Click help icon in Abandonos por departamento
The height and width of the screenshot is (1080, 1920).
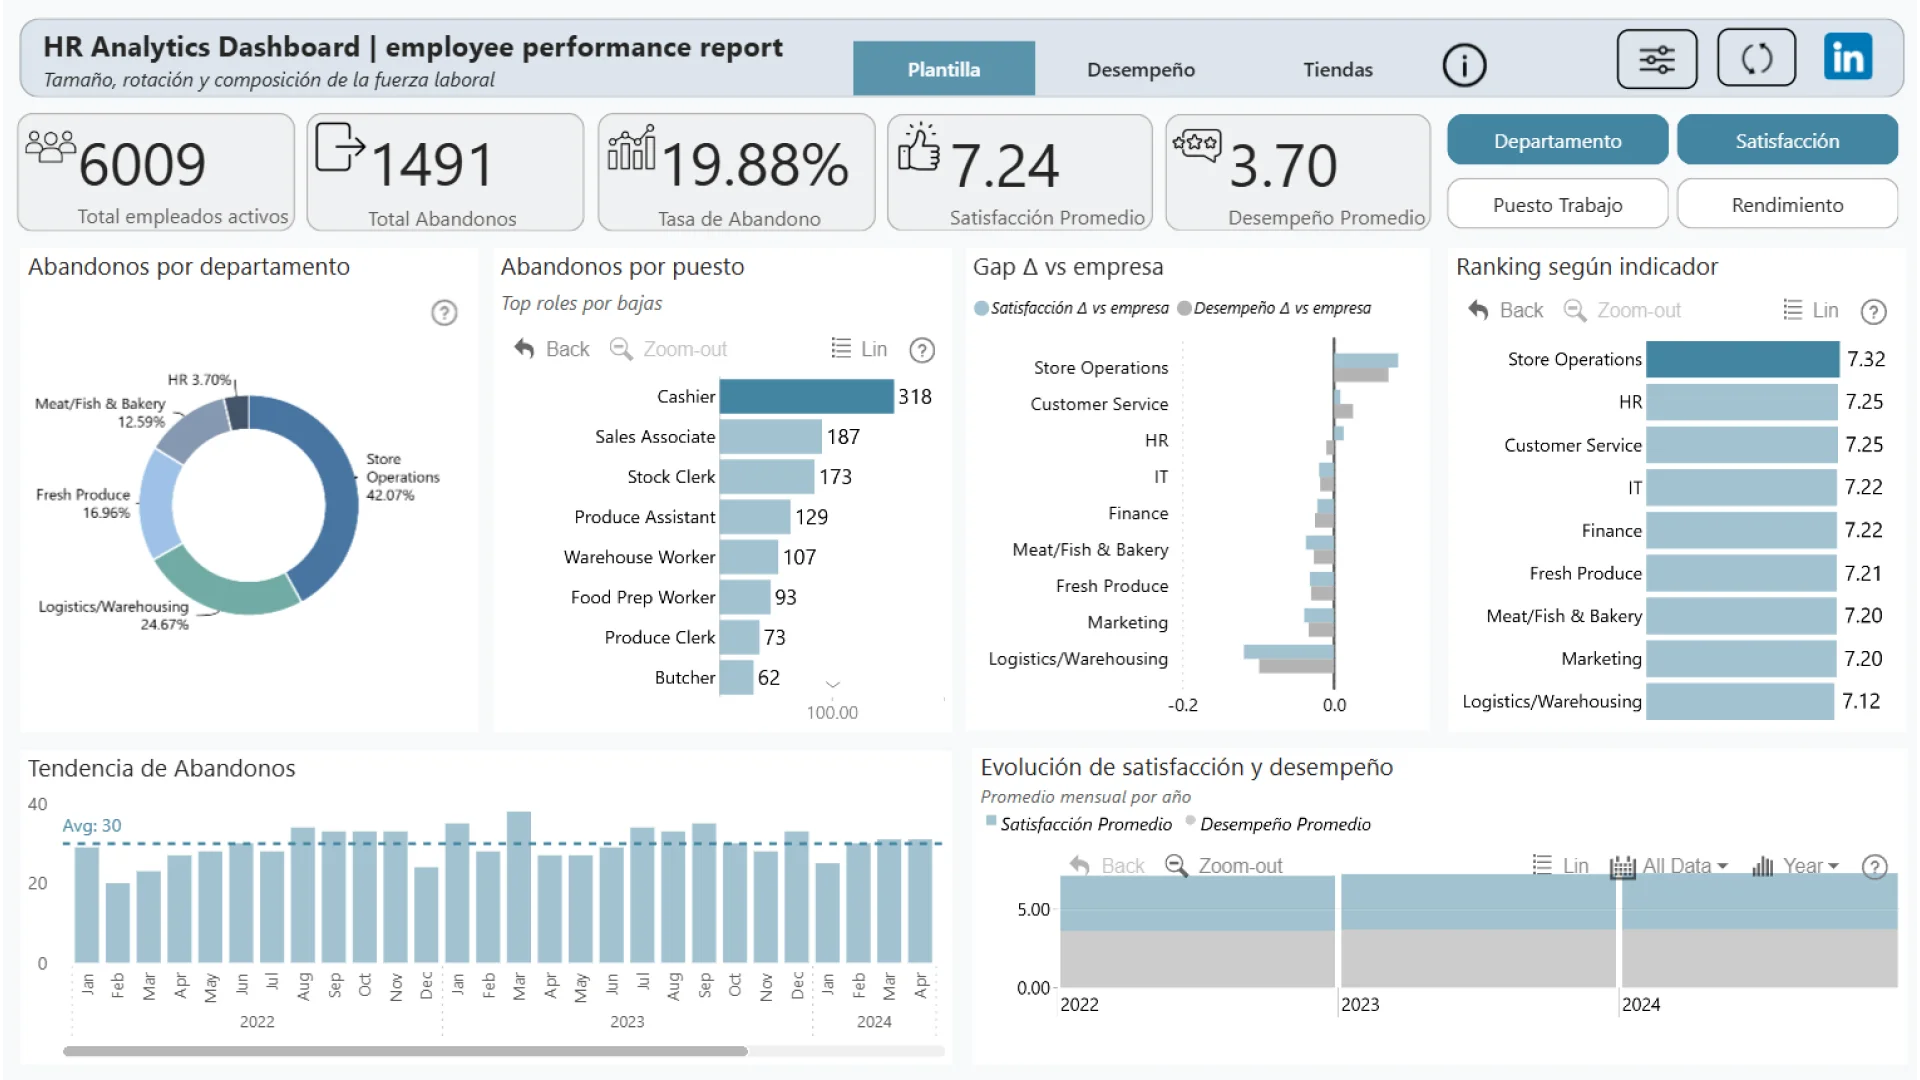444,313
